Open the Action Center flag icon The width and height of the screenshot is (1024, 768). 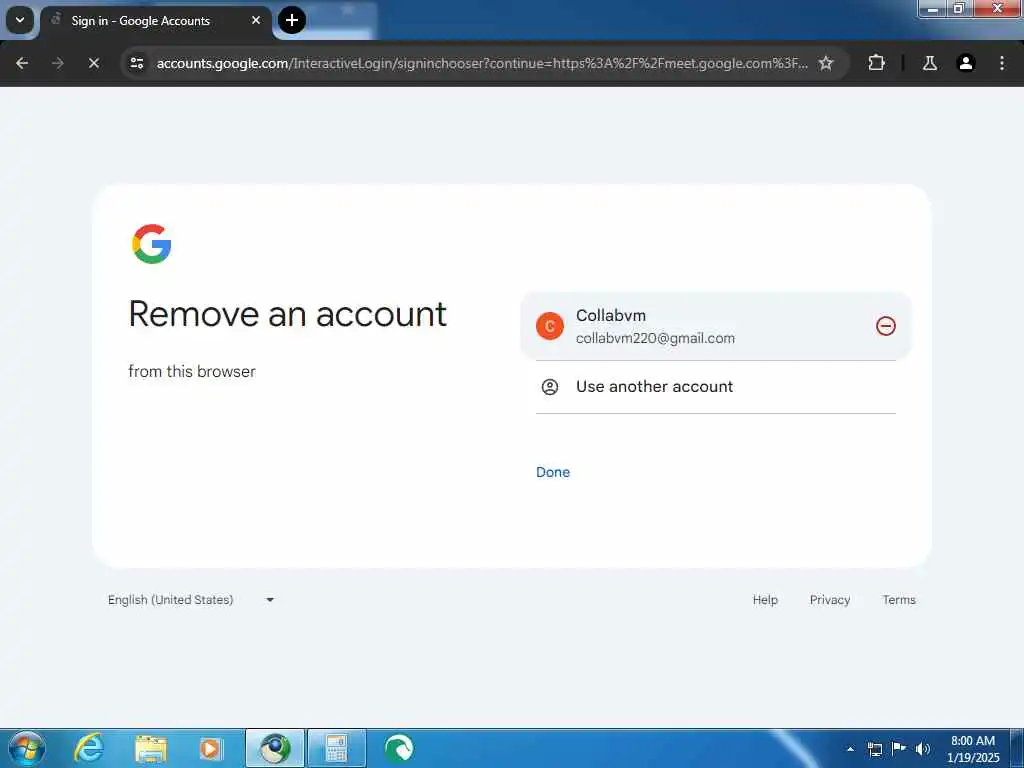(x=899, y=748)
